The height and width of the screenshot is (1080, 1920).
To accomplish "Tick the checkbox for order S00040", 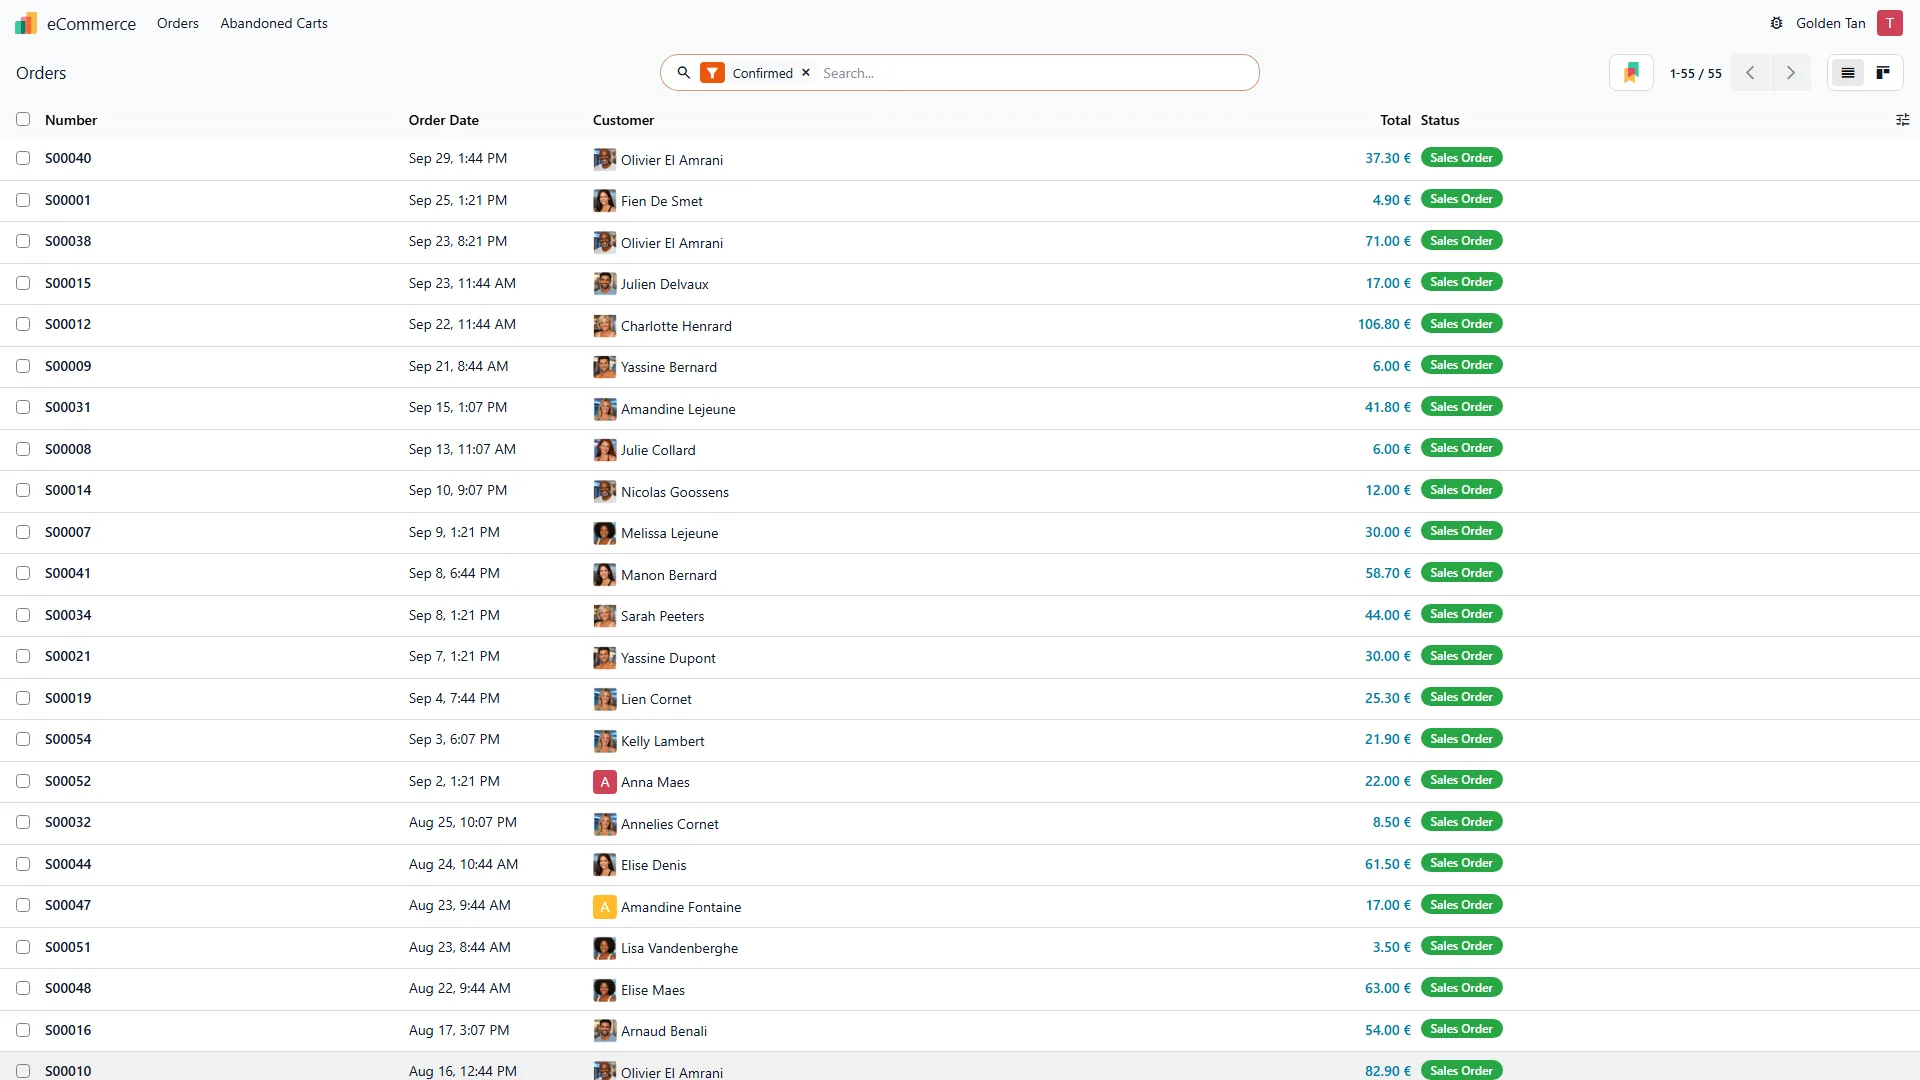I will (23, 158).
